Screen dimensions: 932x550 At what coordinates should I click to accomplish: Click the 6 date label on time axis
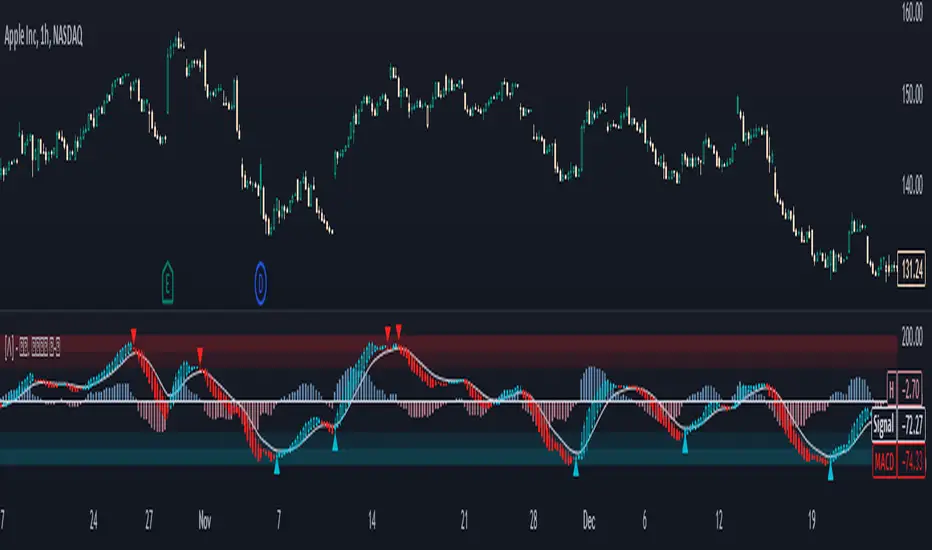point(644,521)
